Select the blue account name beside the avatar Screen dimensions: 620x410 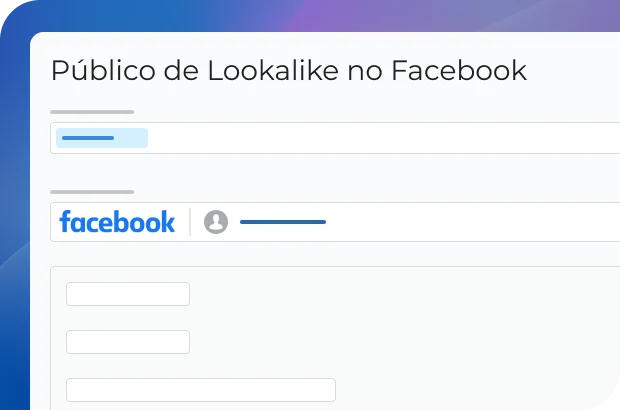pos(283,222)
